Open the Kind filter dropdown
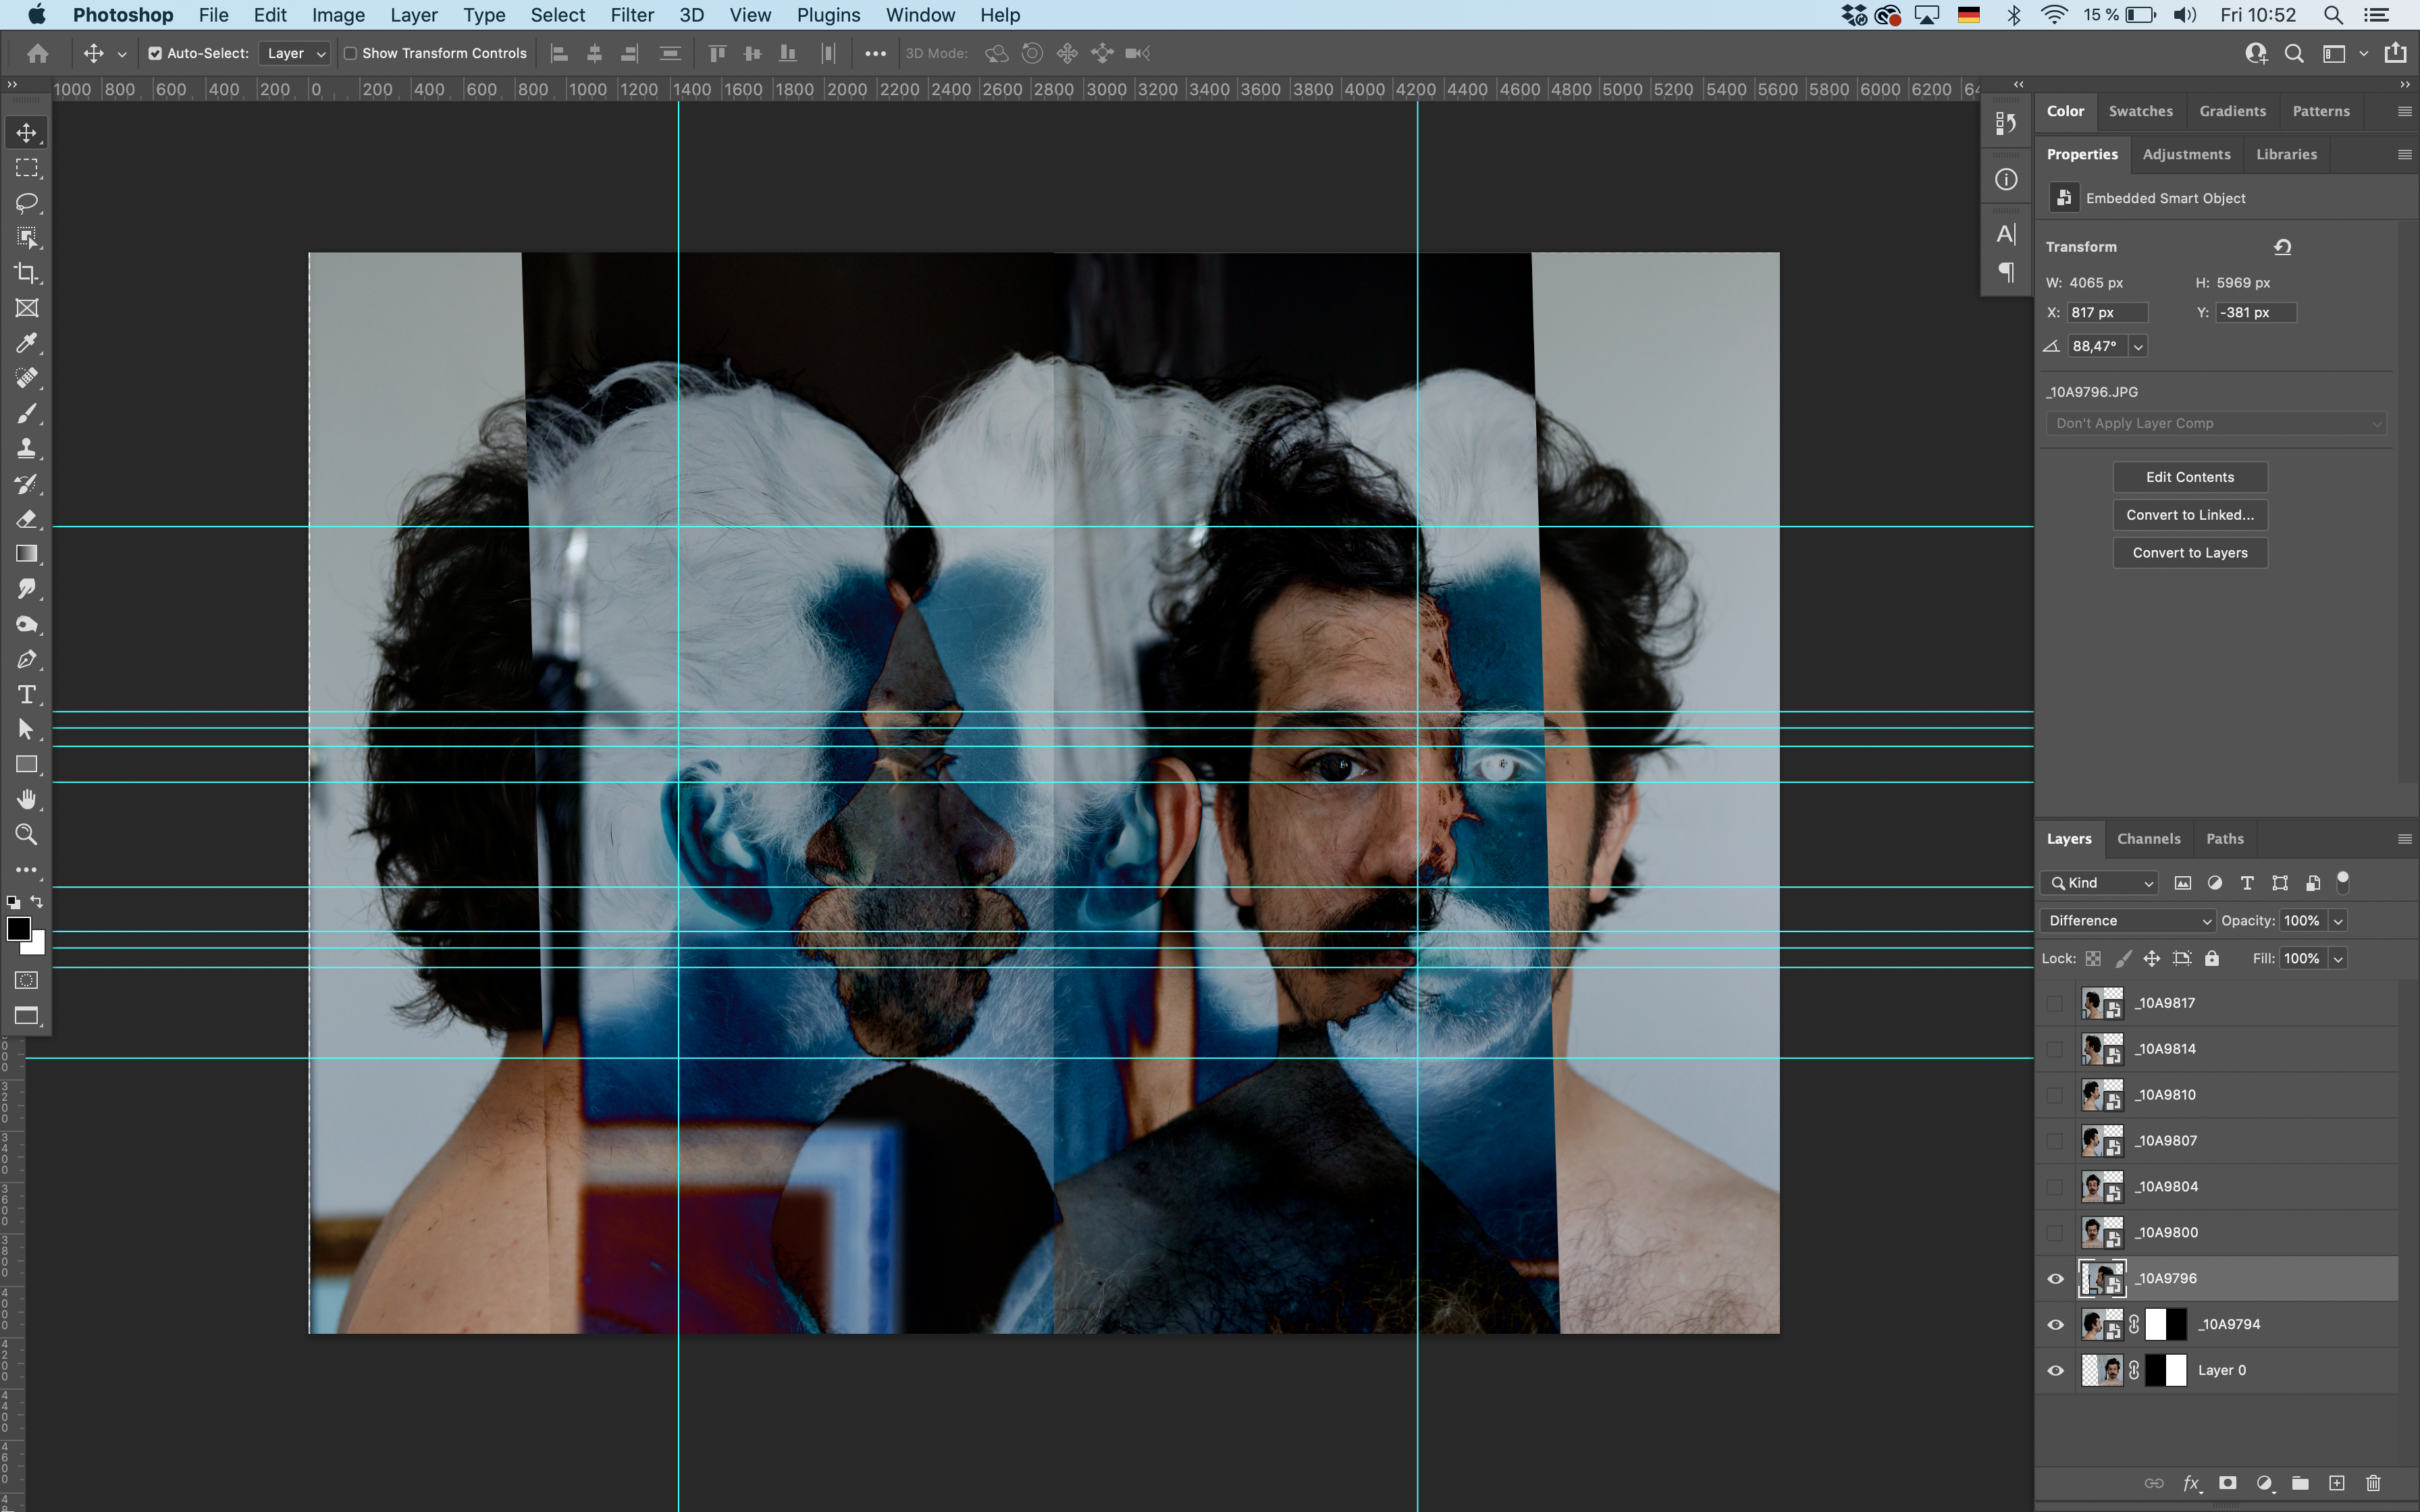This screenshot has height=1512, width=2420. click(x=2099, y=882)
